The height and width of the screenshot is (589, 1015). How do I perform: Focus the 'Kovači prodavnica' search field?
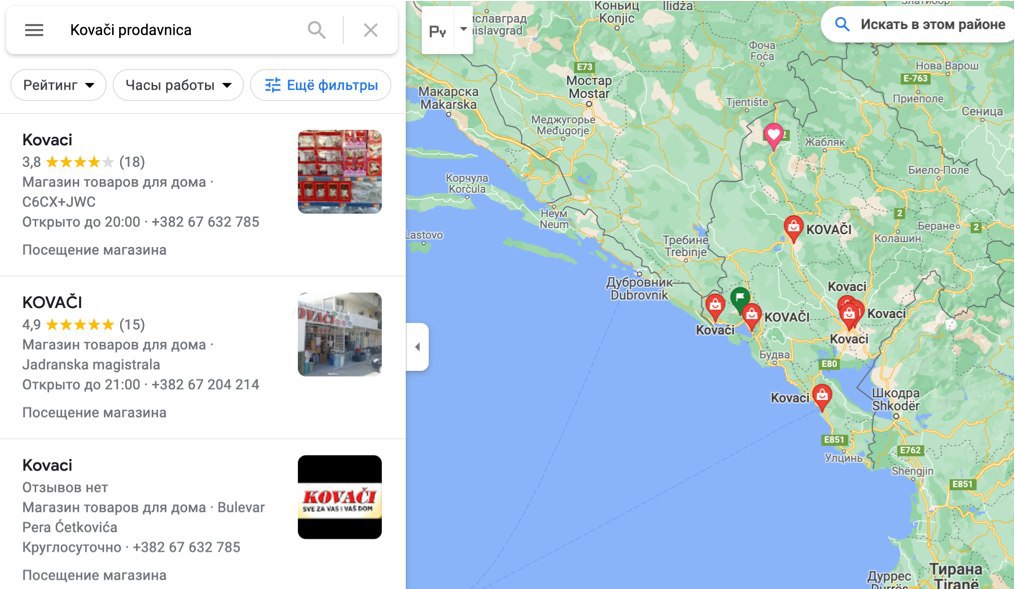click(181, 30)
